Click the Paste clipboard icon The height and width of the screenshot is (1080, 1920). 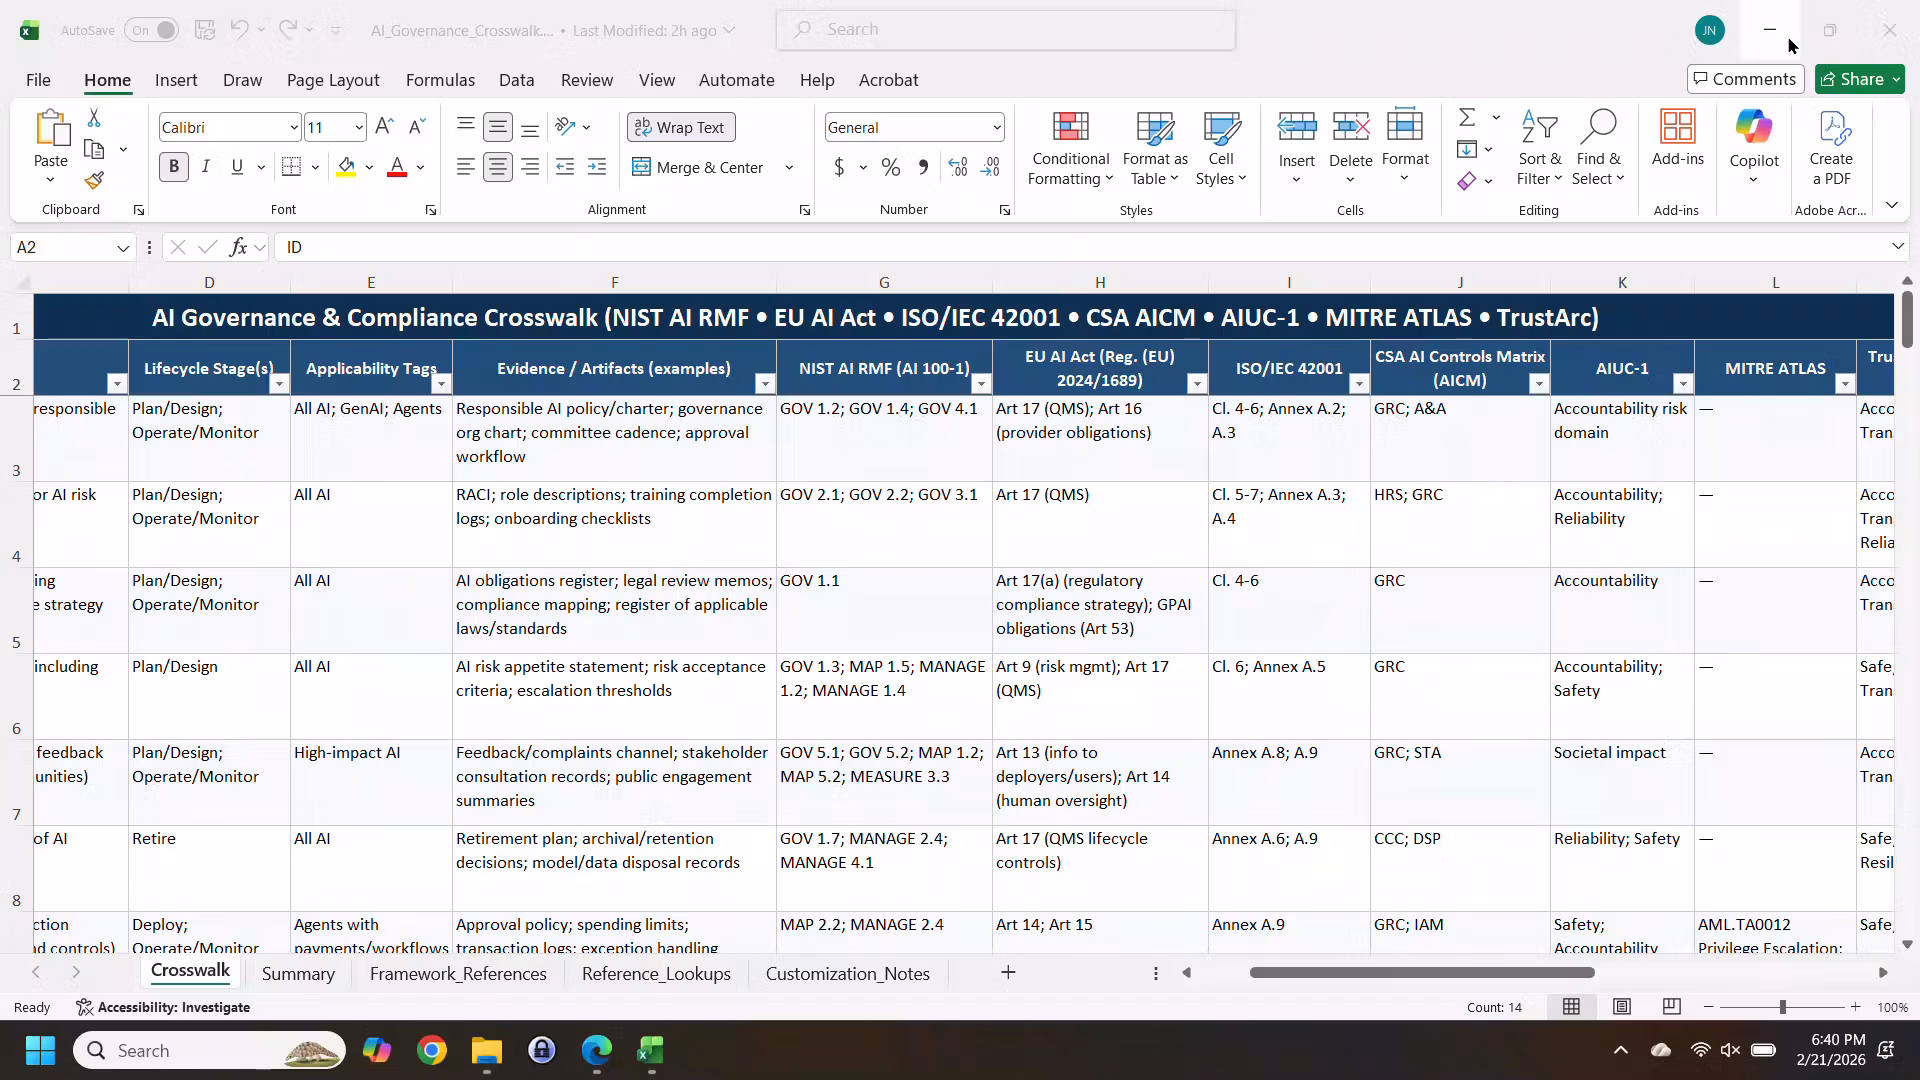click(x=51, y=130)
